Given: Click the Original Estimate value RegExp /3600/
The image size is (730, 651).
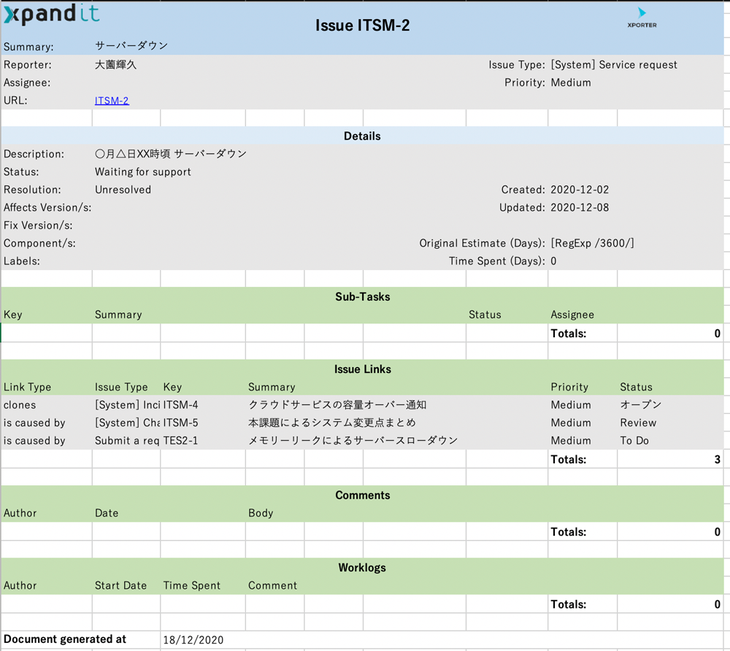Looking at the screenshot, I should coord(592,243).
